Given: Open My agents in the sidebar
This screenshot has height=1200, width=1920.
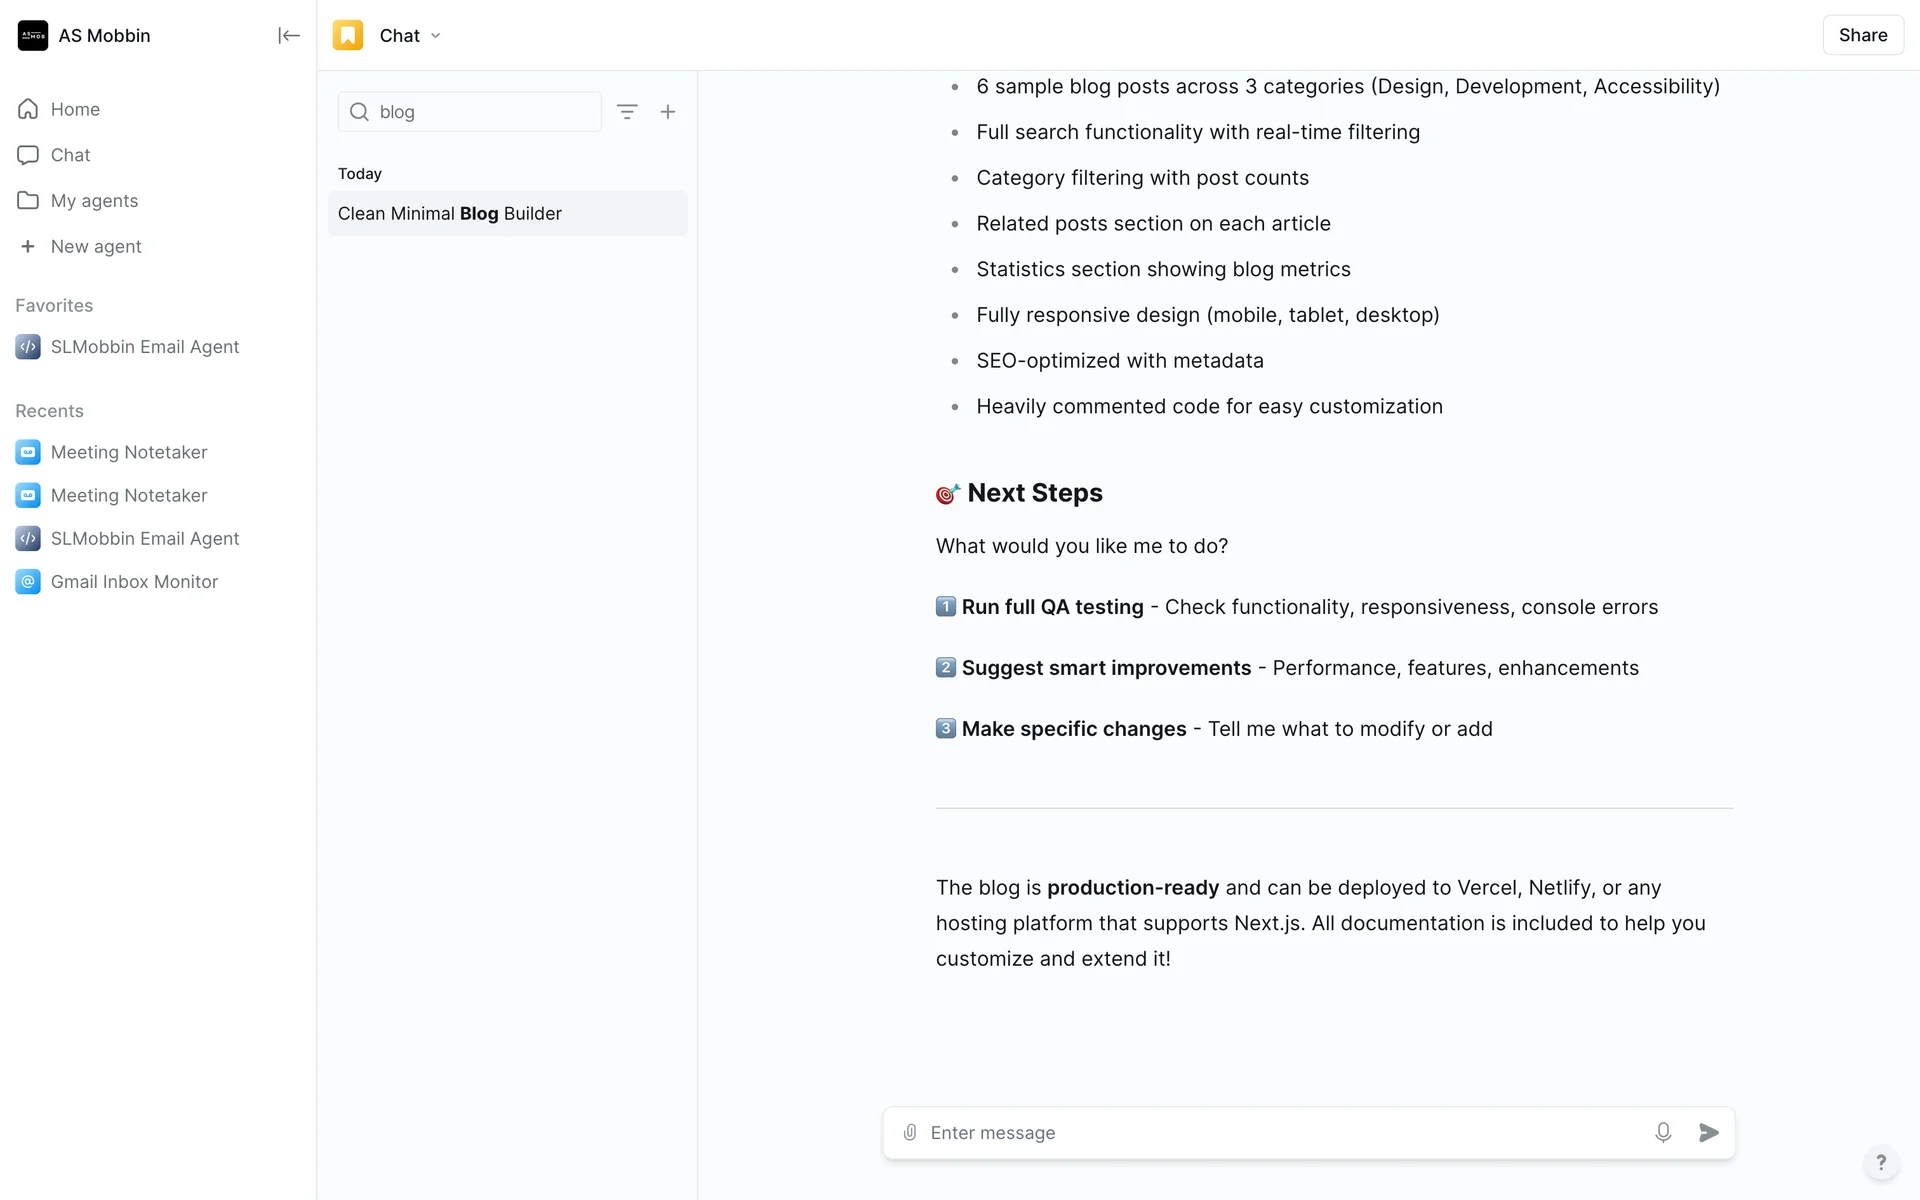Looking at the screenshot, I should pyautogui.click(x=94, y=201).
